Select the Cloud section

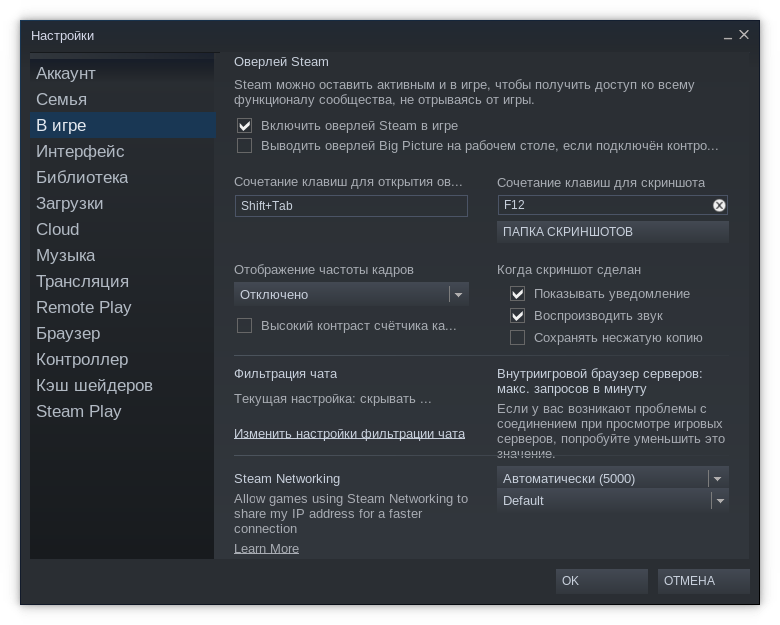122,229
